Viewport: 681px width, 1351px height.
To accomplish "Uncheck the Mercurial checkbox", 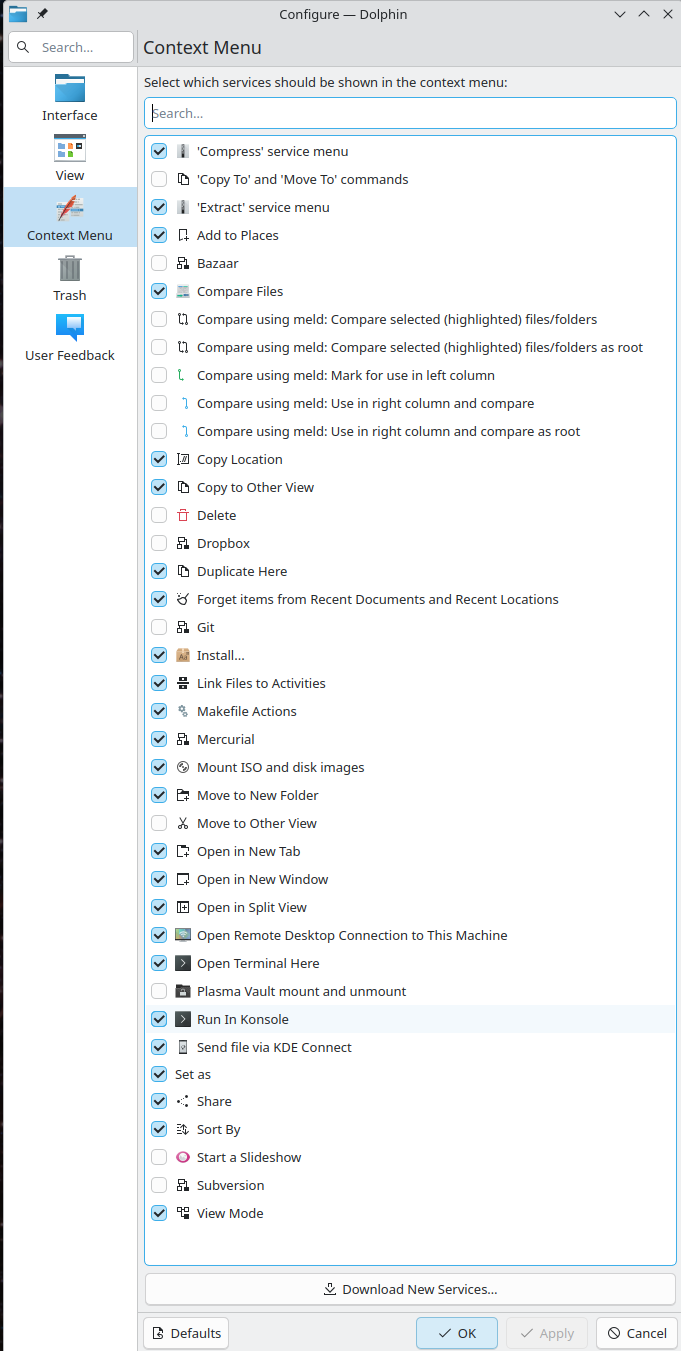I will tap(159, 740).
